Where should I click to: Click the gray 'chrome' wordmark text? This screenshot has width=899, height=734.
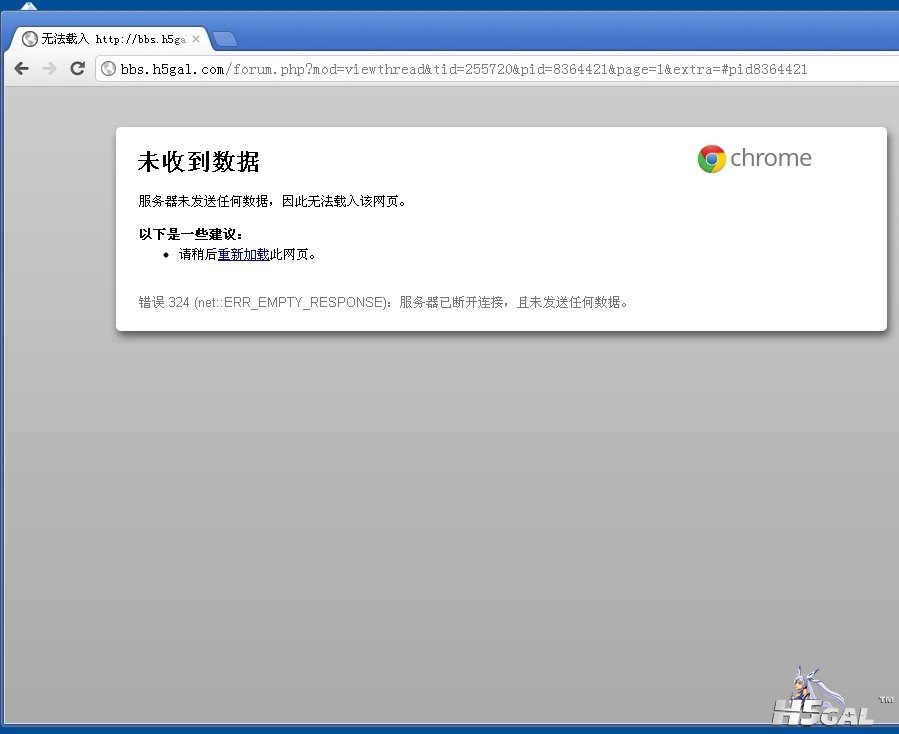pos(771,158)
